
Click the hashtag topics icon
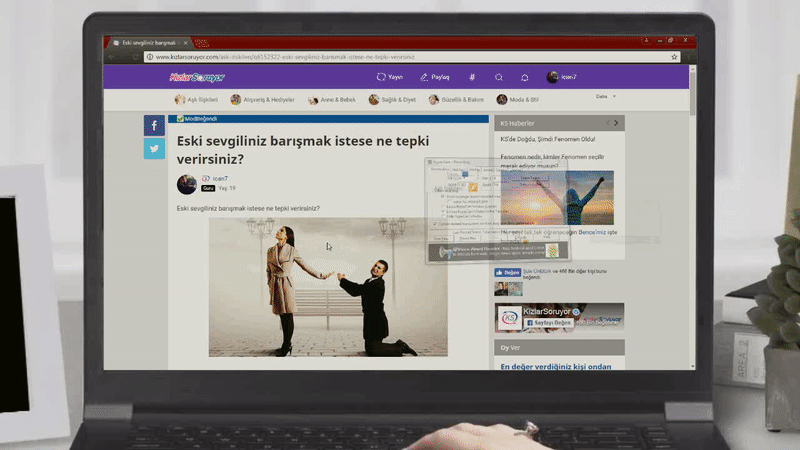pos(472,77)
